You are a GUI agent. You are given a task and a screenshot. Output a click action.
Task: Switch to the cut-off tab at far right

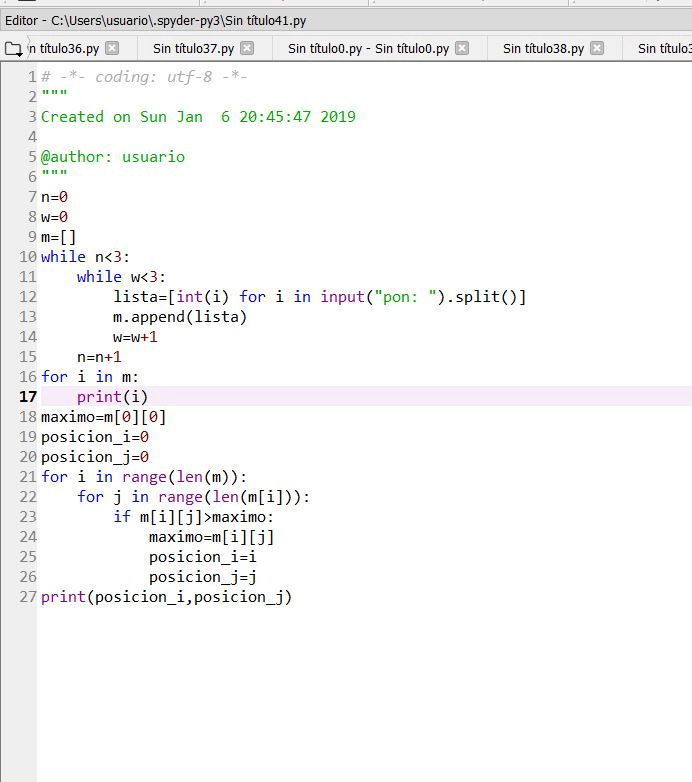pos(663,48)
